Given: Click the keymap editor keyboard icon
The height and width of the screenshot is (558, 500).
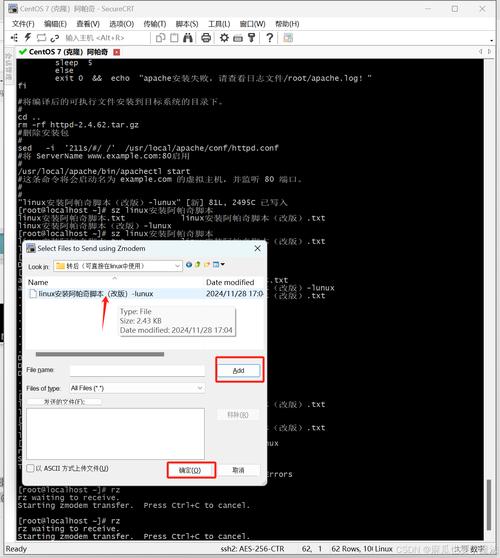Looking at the screenshot, I should click(238, 38).
